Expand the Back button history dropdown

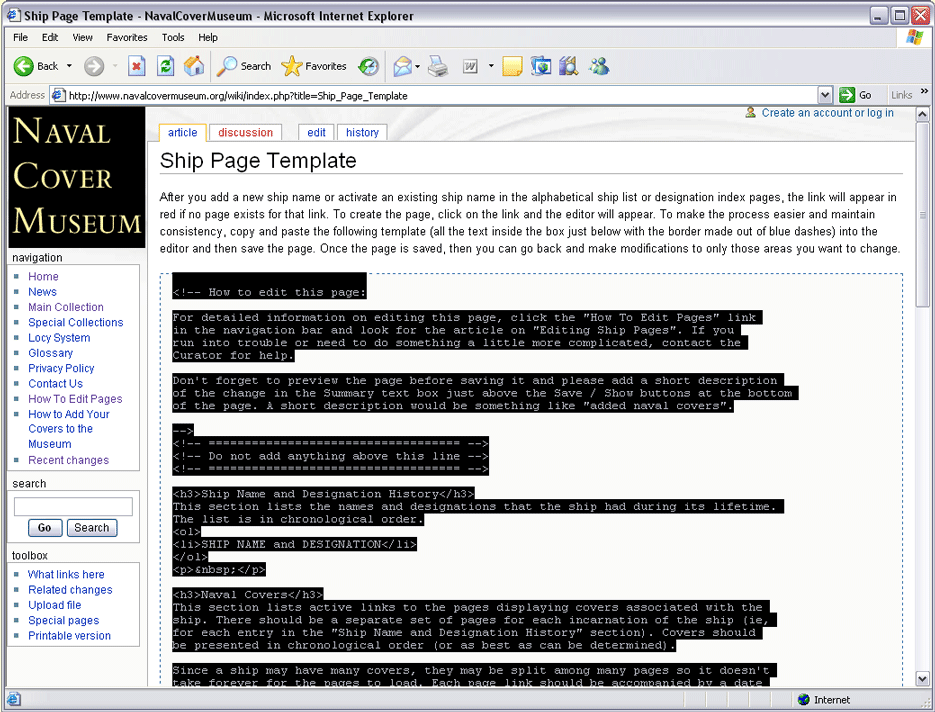pos(69,66)
